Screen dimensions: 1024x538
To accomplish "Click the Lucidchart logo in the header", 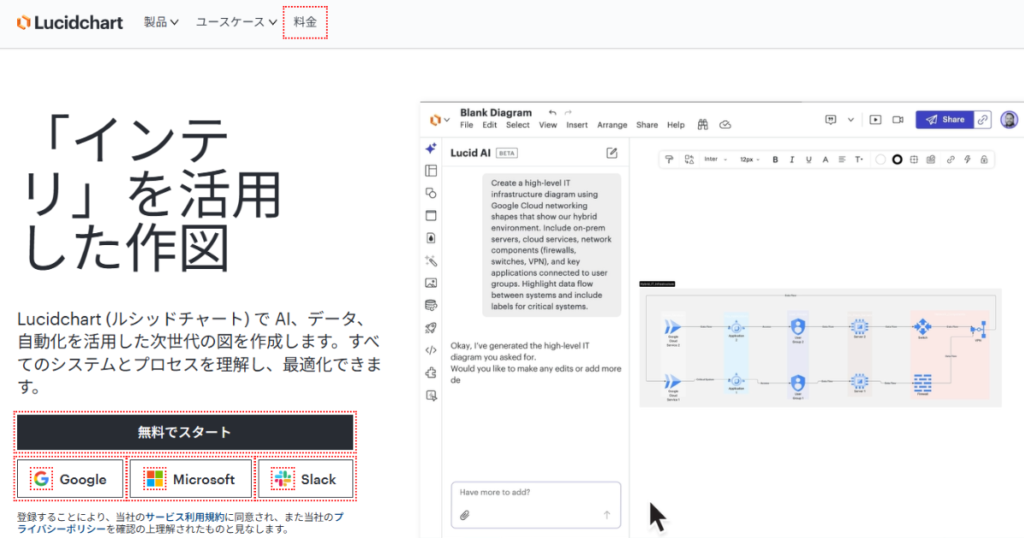I will click(70, 22).
